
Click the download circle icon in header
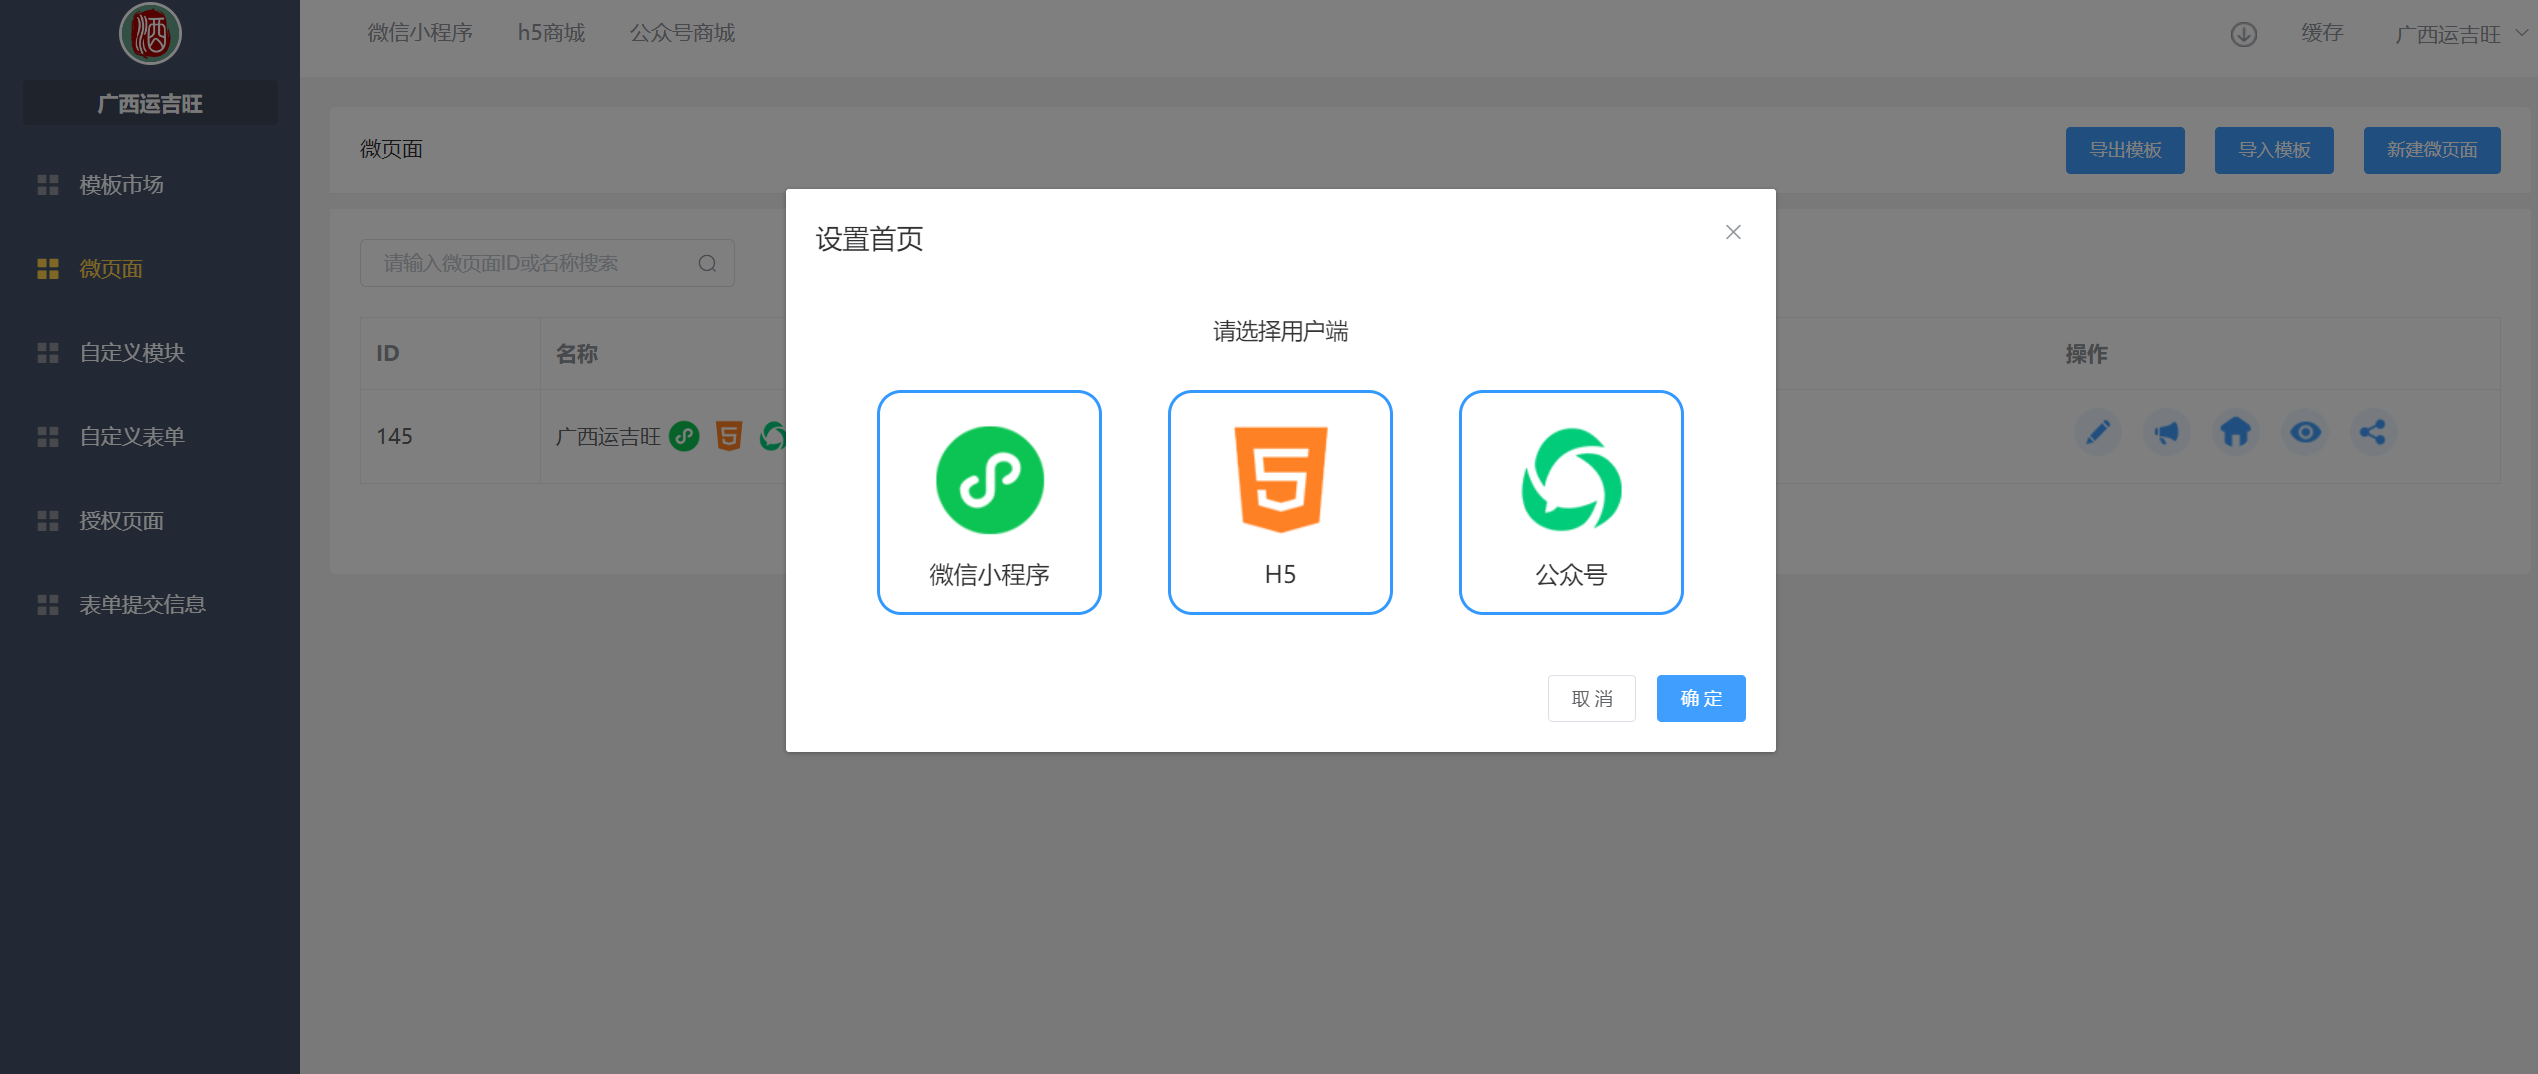pos(2243,35)
